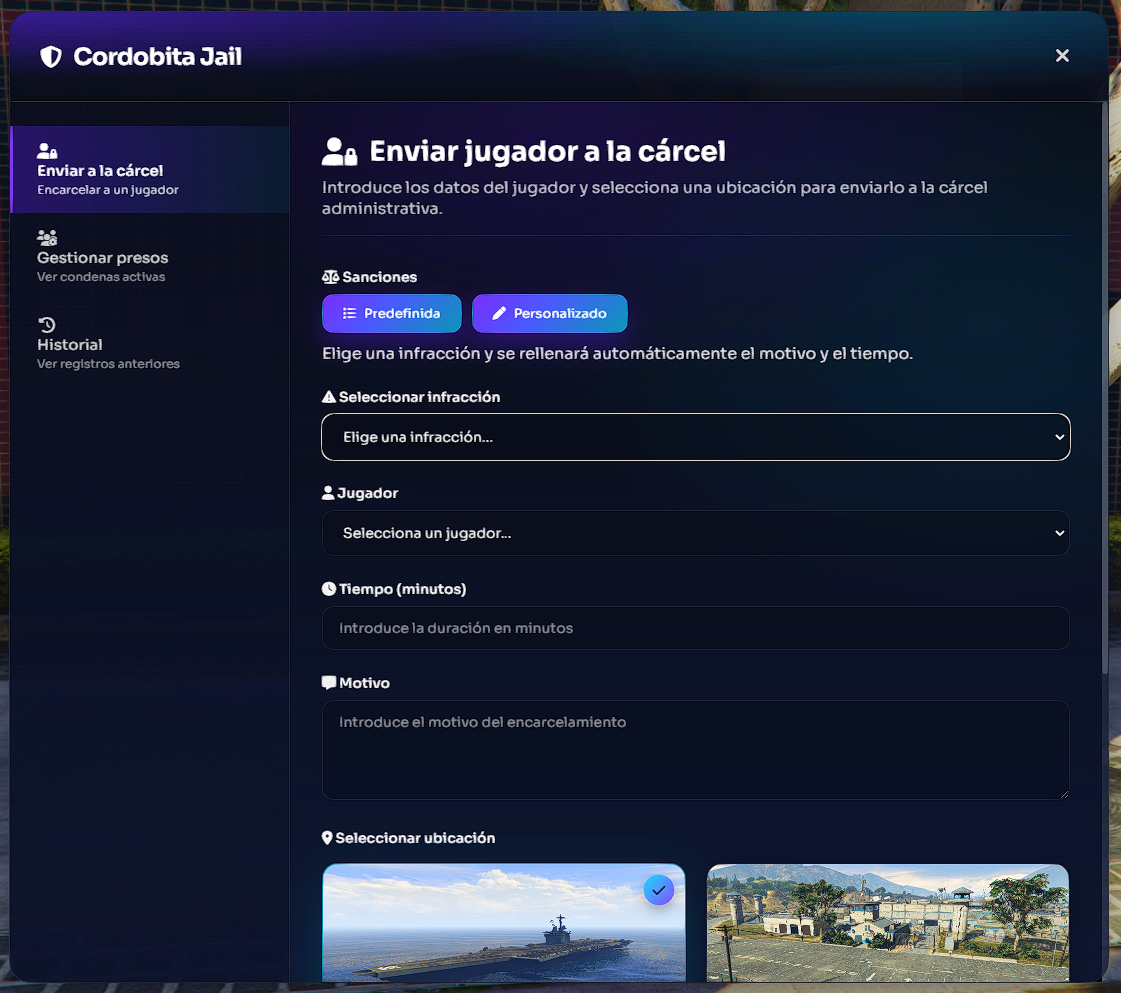Click the Seleccionar ubicación label
1121x993 pixels.
(415, 838)
